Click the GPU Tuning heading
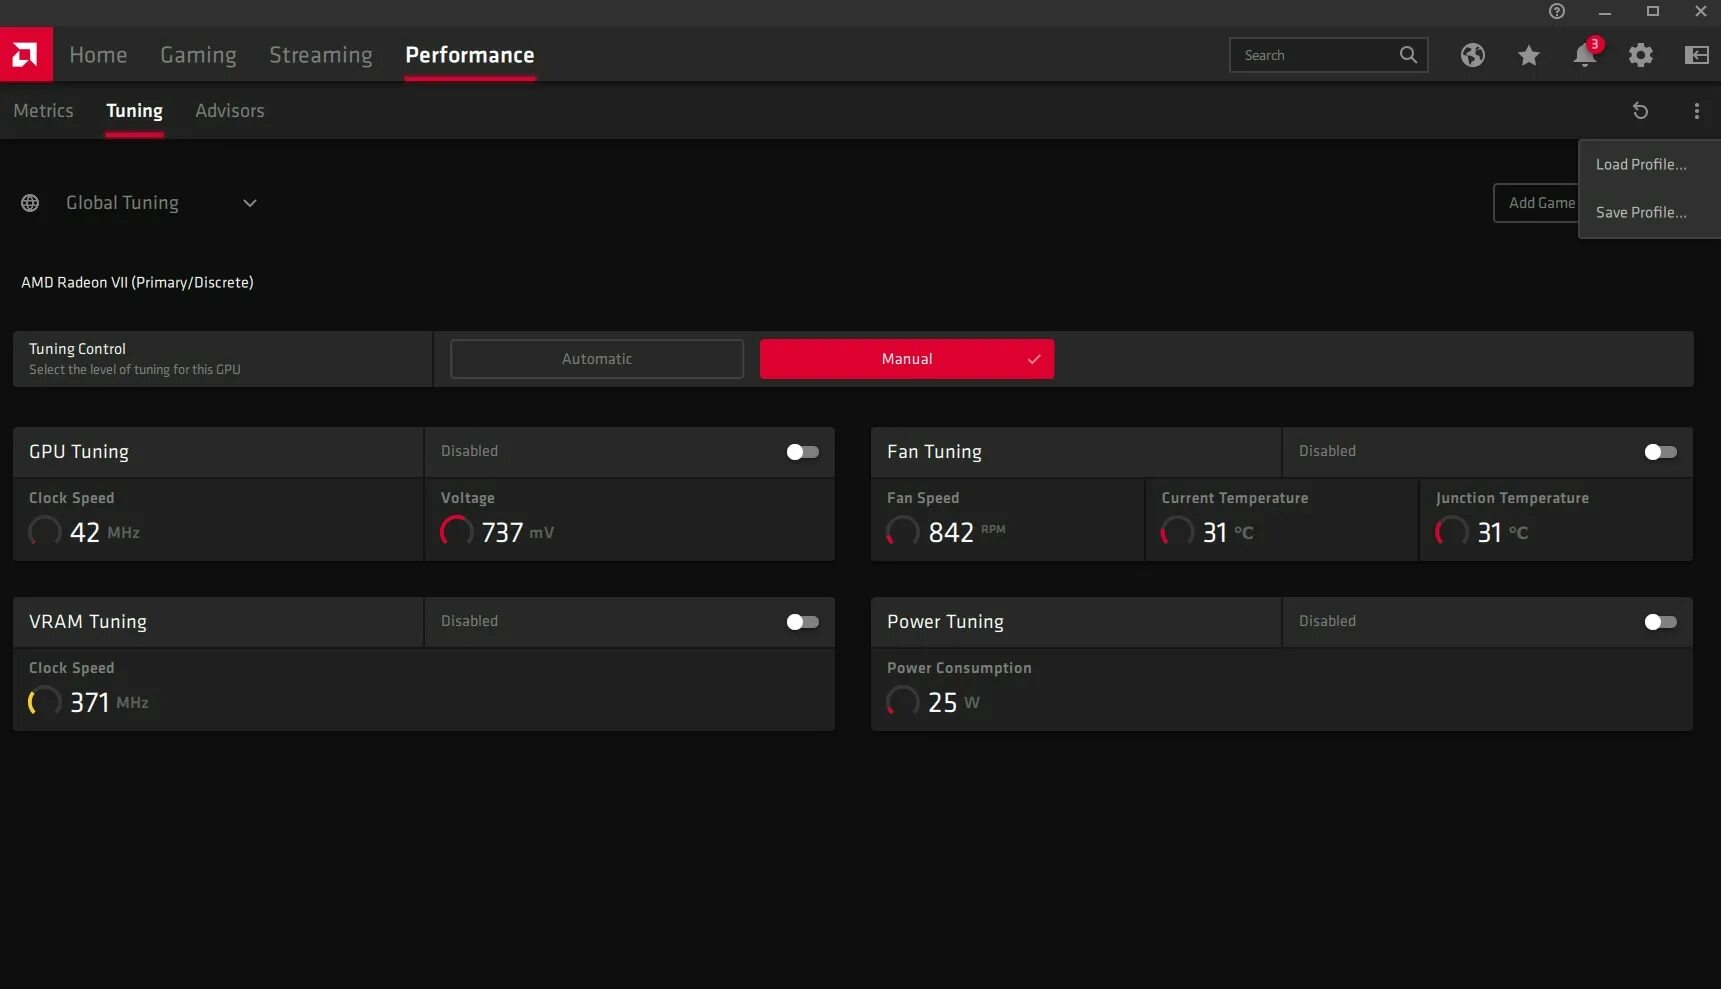The height and width of the screenshot is (989, 1721). pyautogui.click(x=79, y=452)
